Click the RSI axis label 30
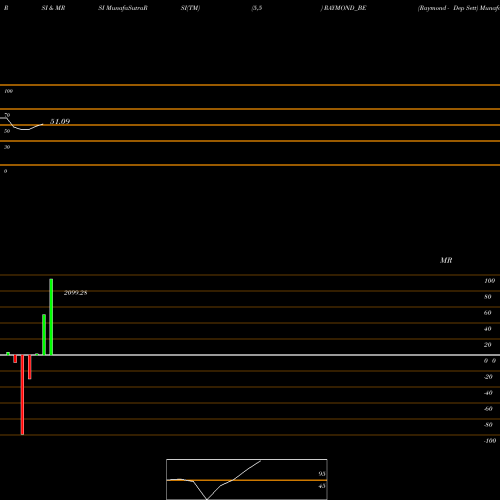Viewport: 500px width, 500px height. [7, 147]
